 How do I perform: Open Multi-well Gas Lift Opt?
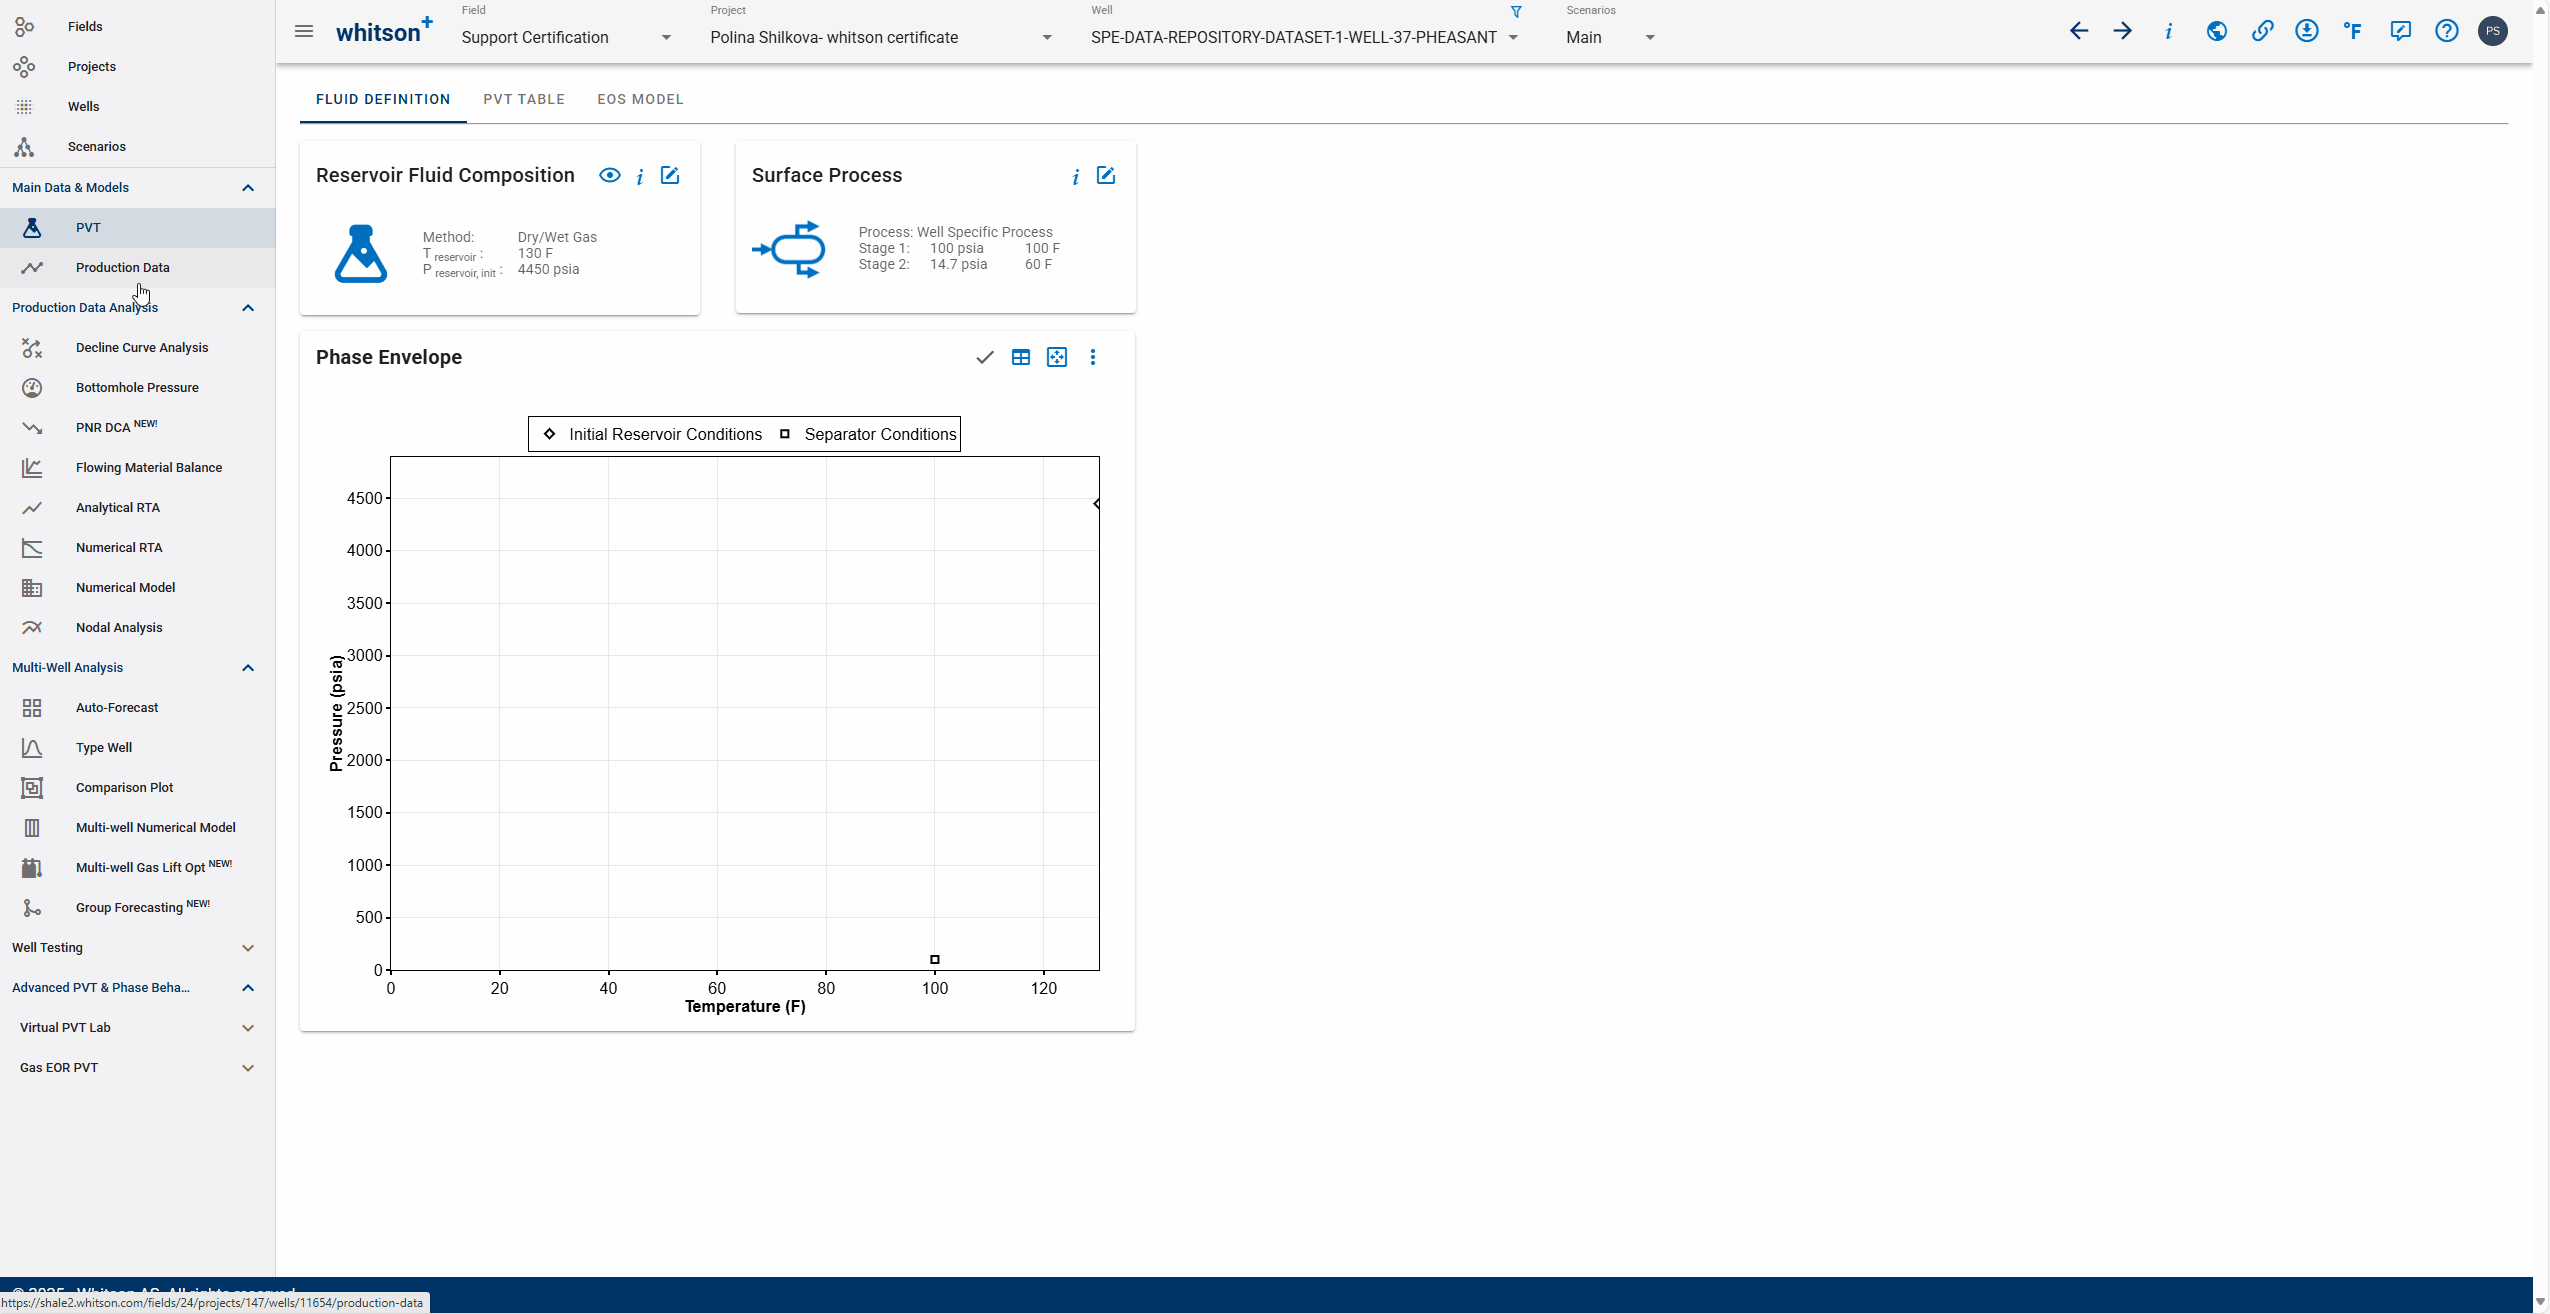[x=137, y=867]
